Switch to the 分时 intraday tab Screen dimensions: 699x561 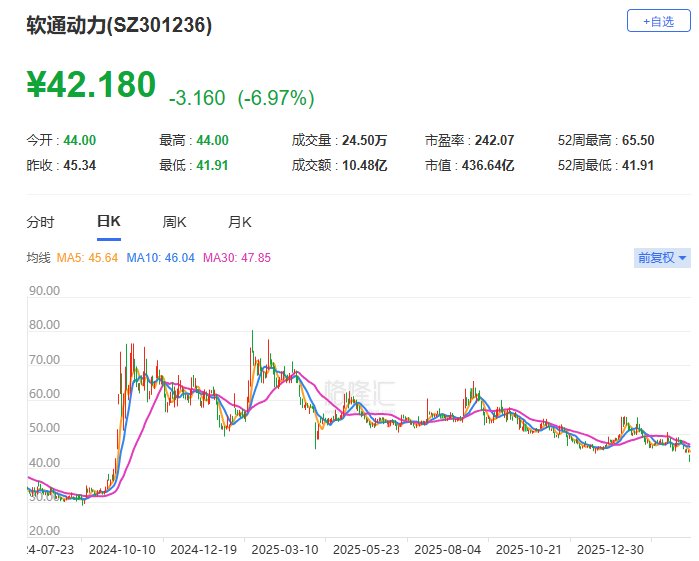pyautogui.click(x=41, y=222)
